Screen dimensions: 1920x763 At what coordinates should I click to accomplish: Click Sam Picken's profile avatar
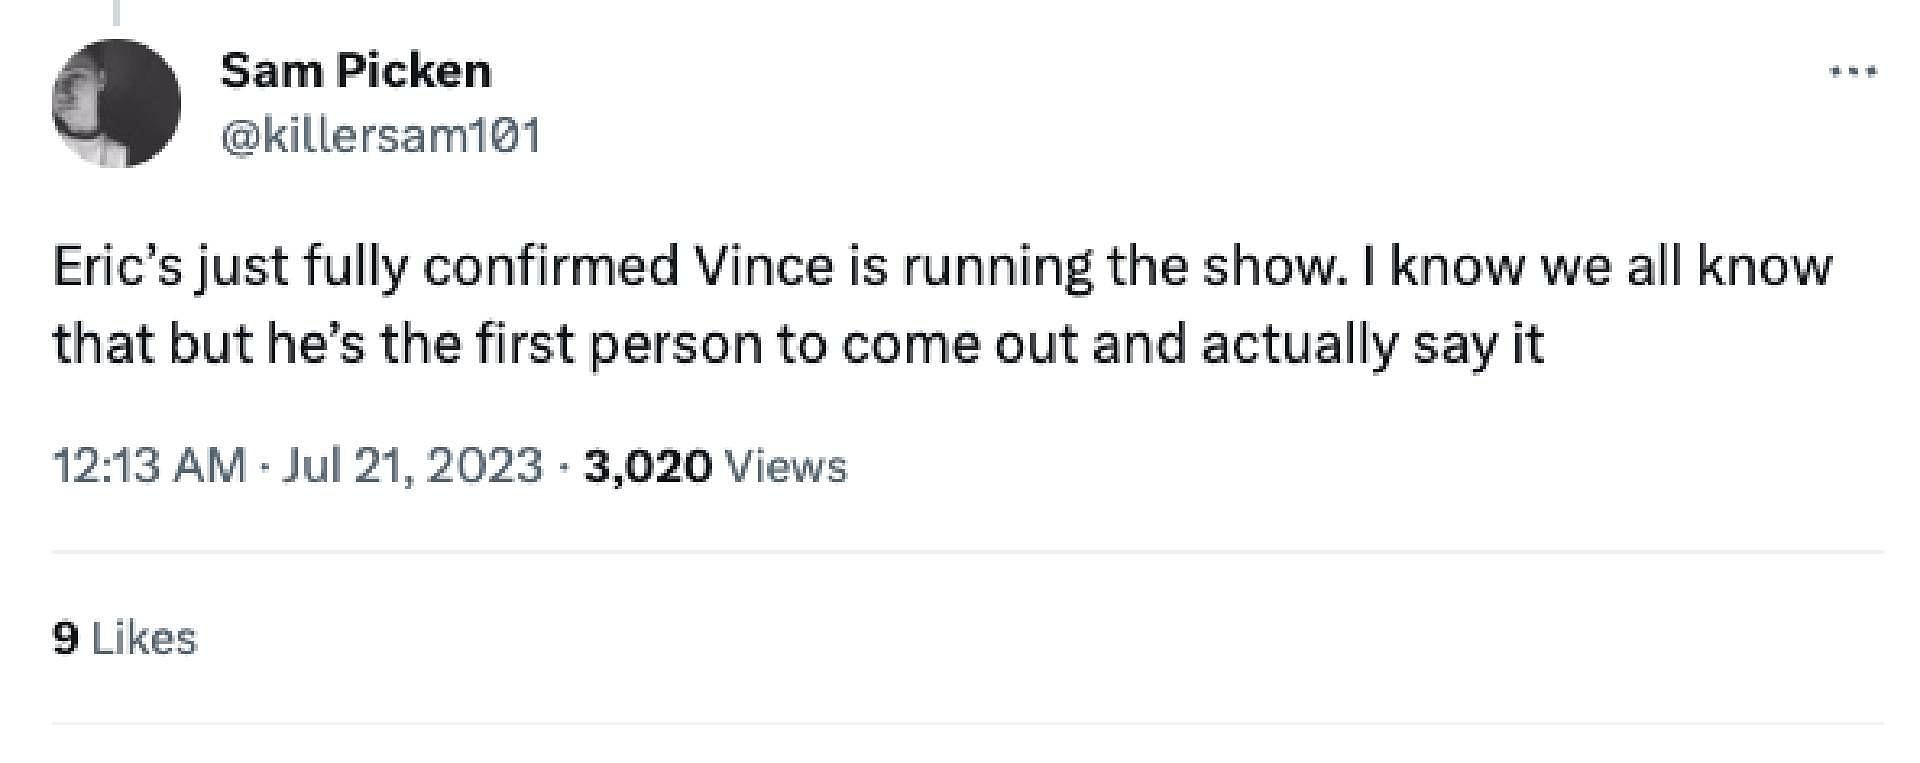point(116,103)
